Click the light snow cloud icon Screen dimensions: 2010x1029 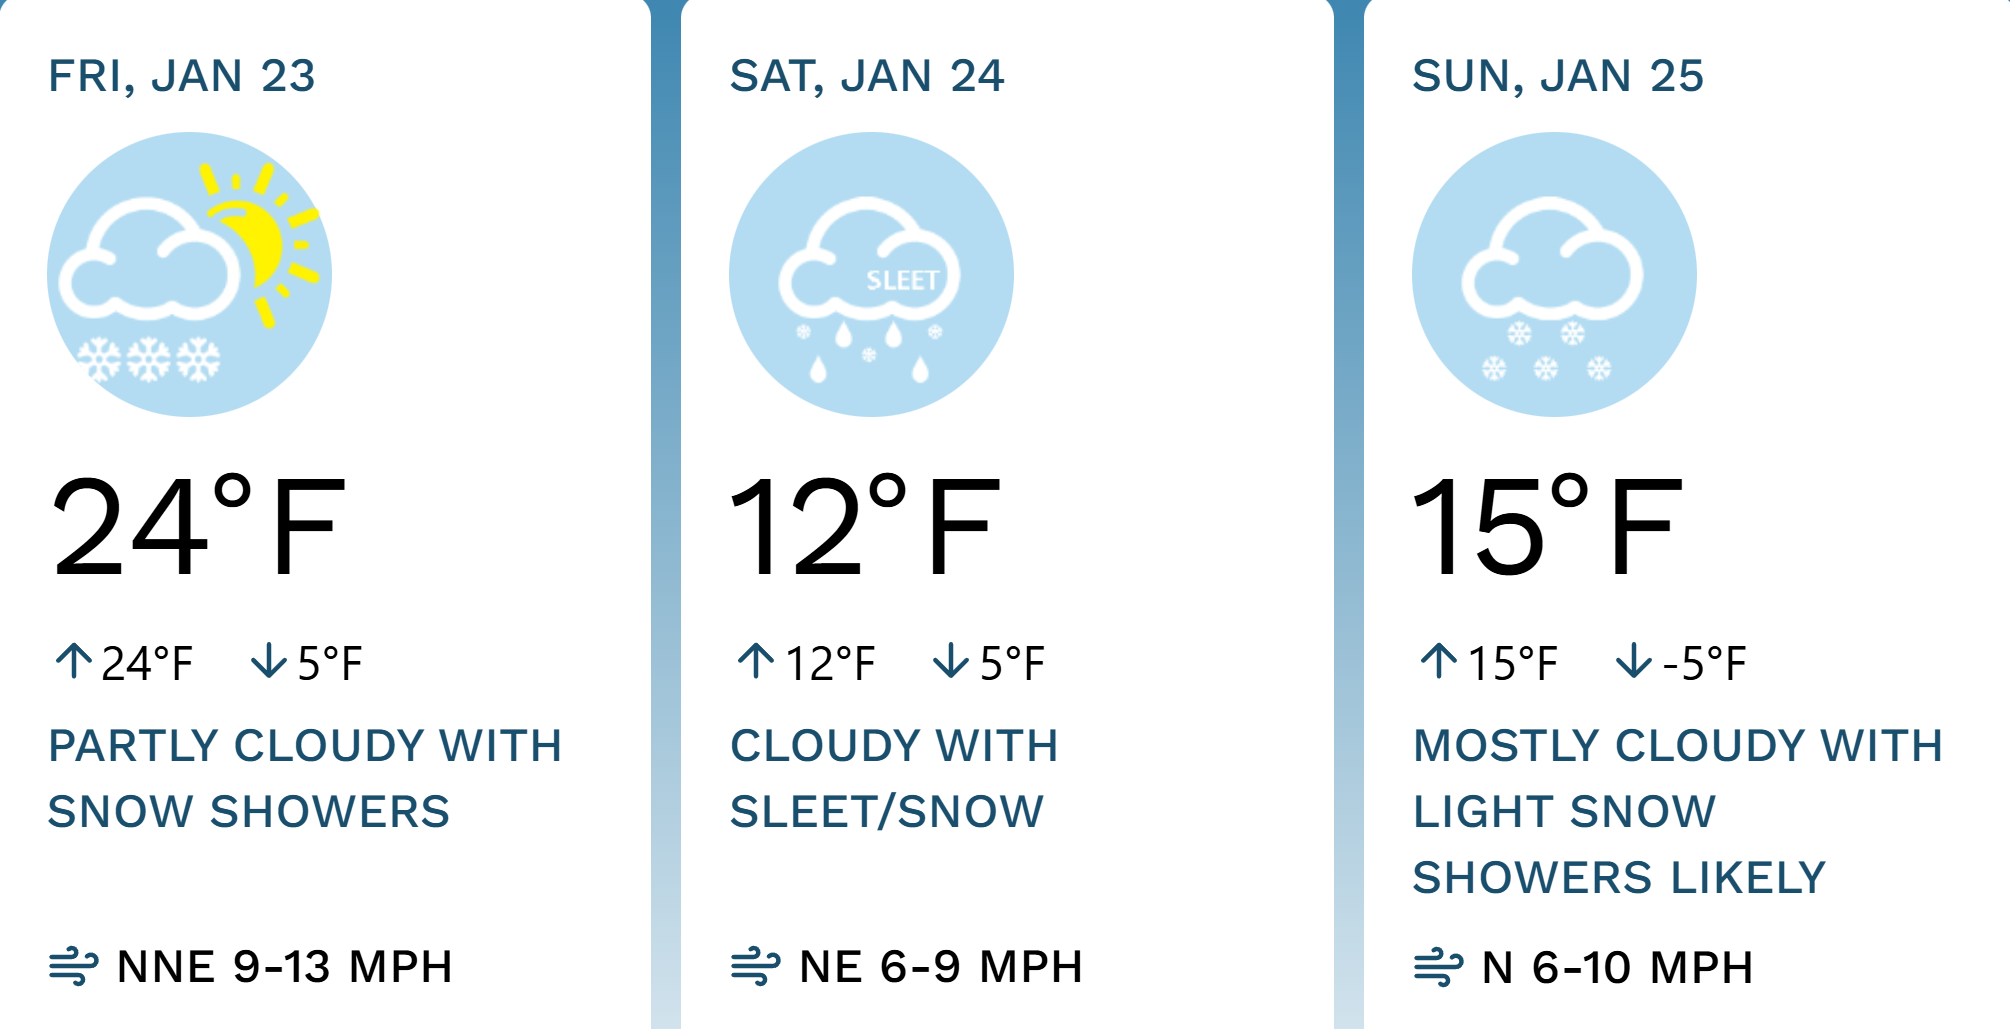click(1554, 274)
